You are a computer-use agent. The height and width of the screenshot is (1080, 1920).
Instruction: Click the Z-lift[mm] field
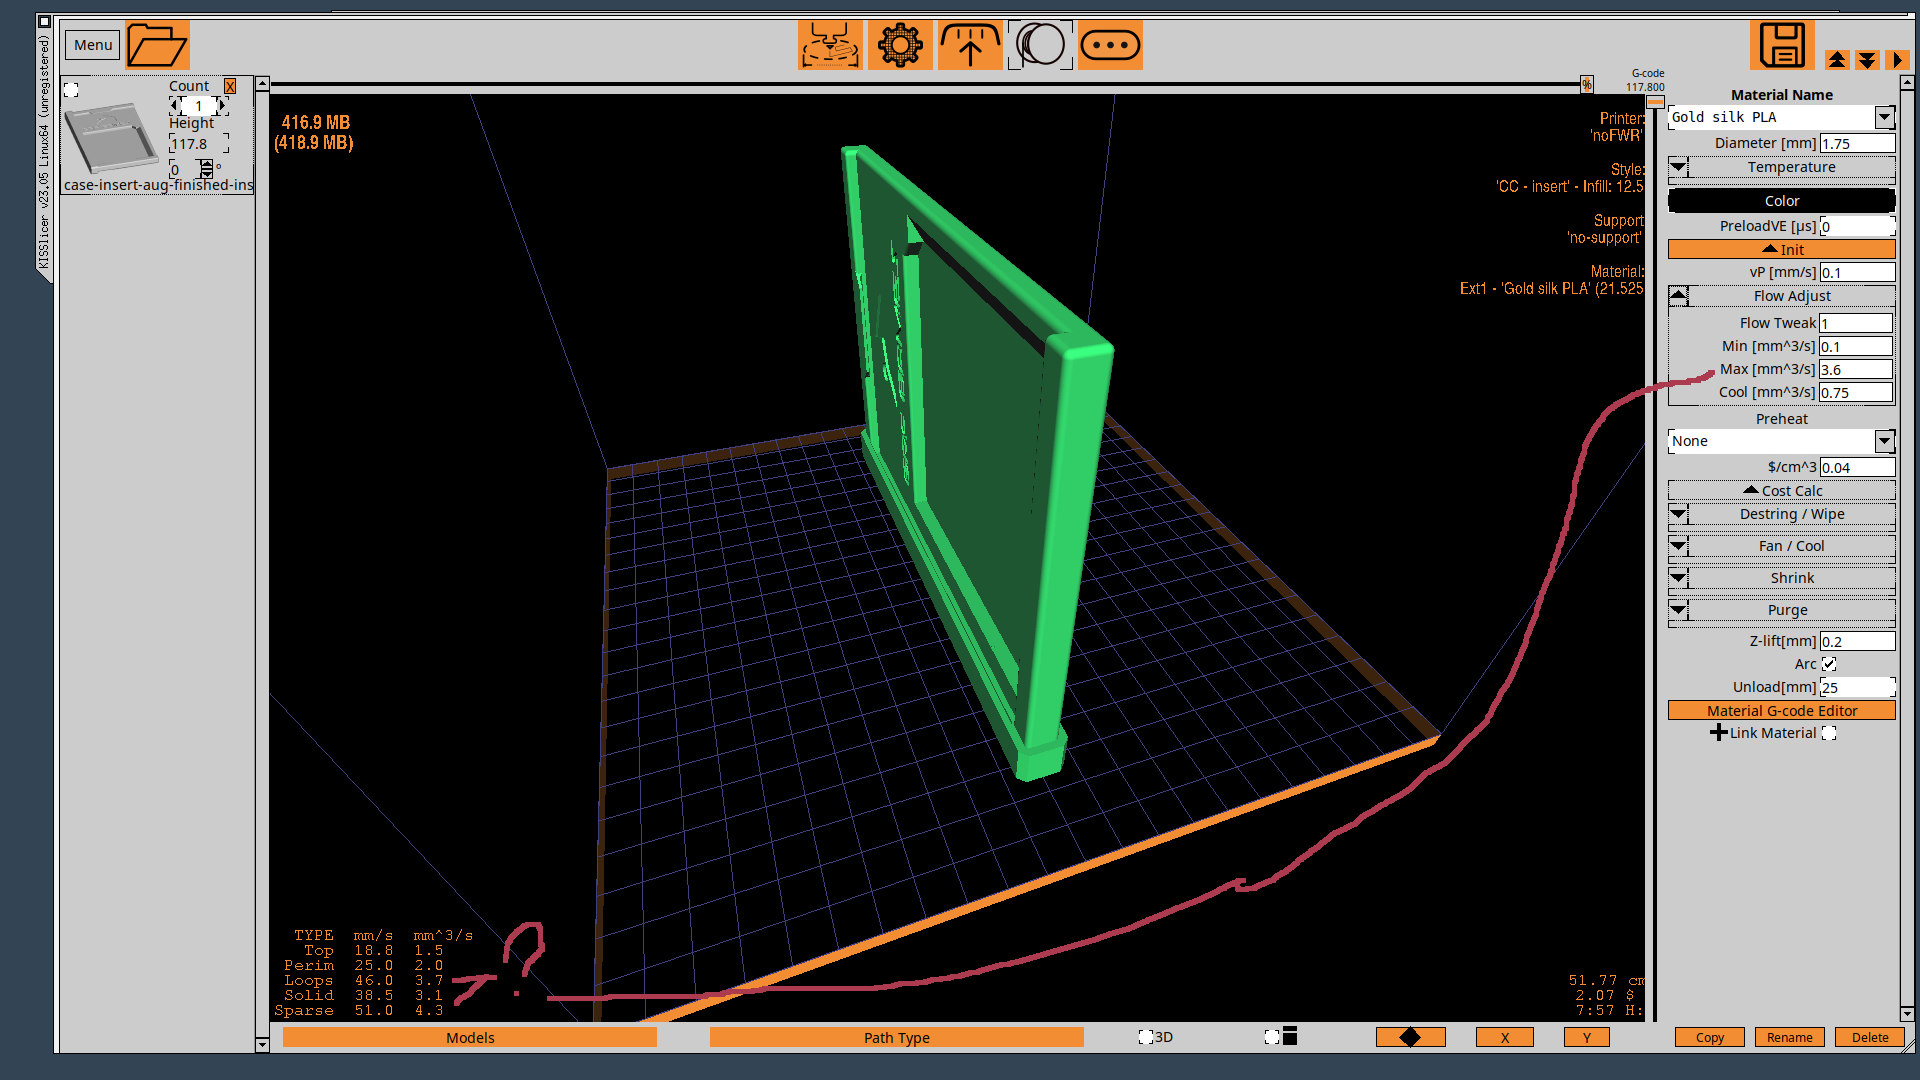1857,641
